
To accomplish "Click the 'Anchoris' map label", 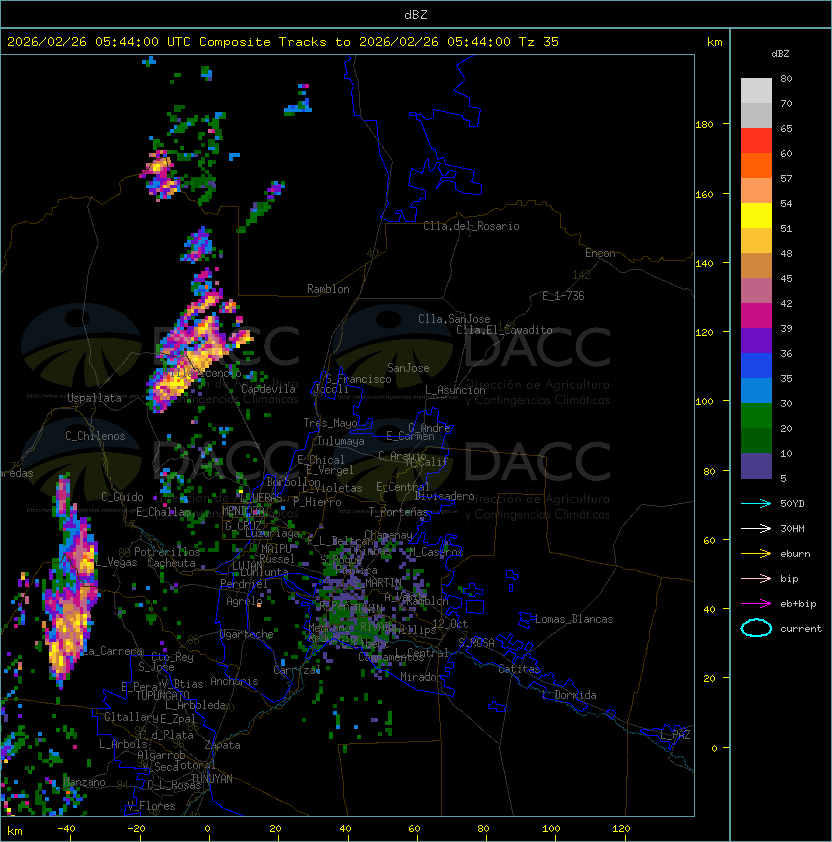I will pyautogui.click(x=234, y=681).
